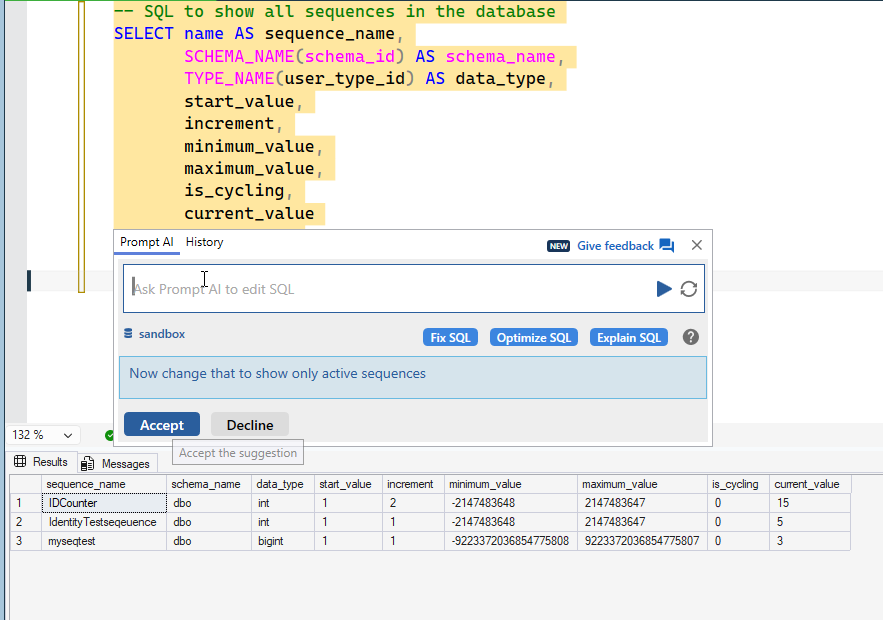Screen dimensions: 883x620
Task: Decline the AI suggestion
Action: (250, 425)
